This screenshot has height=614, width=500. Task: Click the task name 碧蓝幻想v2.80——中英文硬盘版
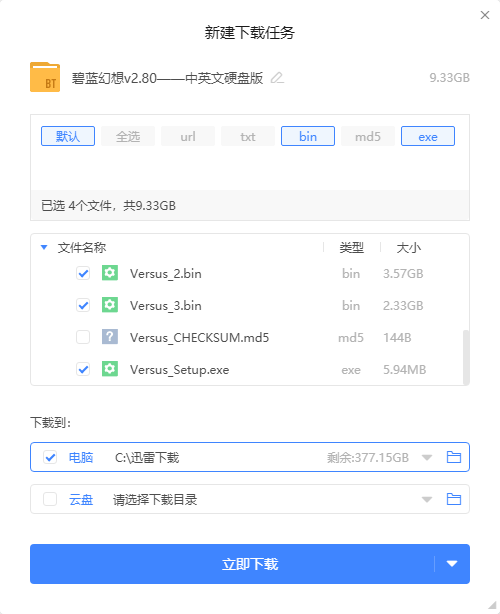pos(167,78)
